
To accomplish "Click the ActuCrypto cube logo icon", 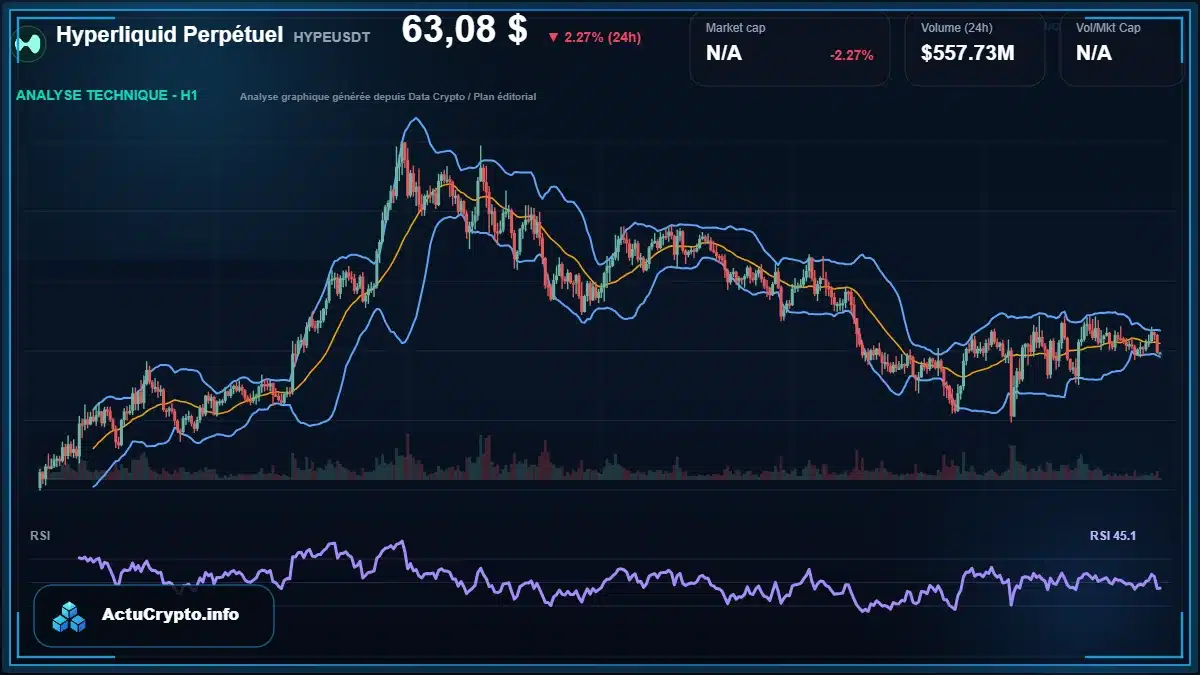I will tap(70, 616).
